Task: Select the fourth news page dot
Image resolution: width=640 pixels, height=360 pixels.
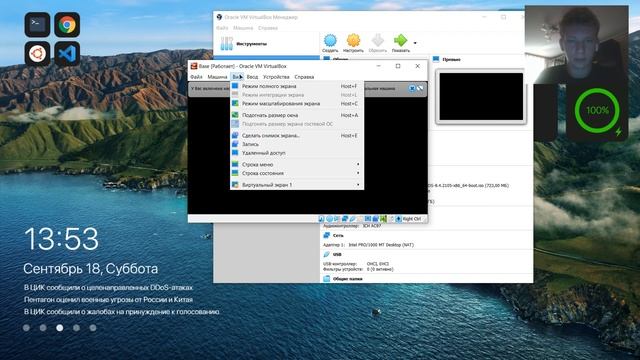Action: coord(76,328)
